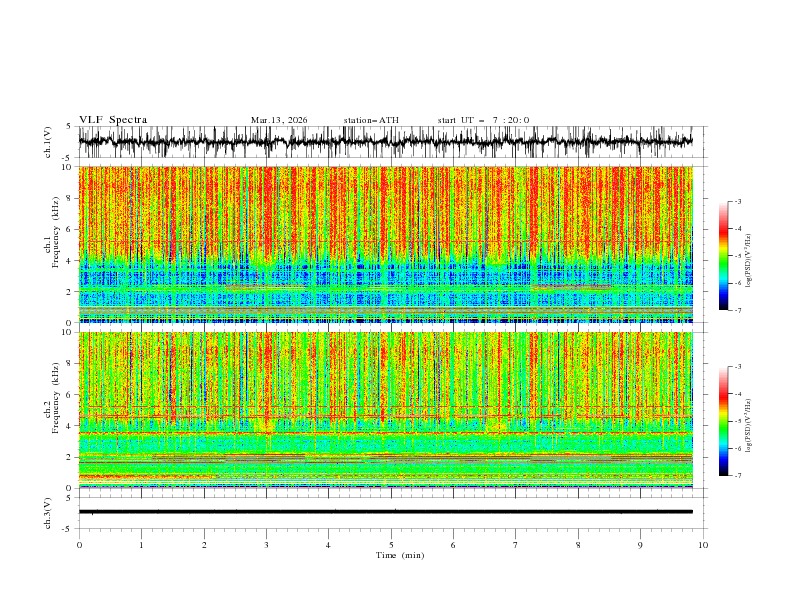Click the ch.2 spectrogram's 2 kHz band
This screenshot has height=612, width=792.
(x=385, y=457)
